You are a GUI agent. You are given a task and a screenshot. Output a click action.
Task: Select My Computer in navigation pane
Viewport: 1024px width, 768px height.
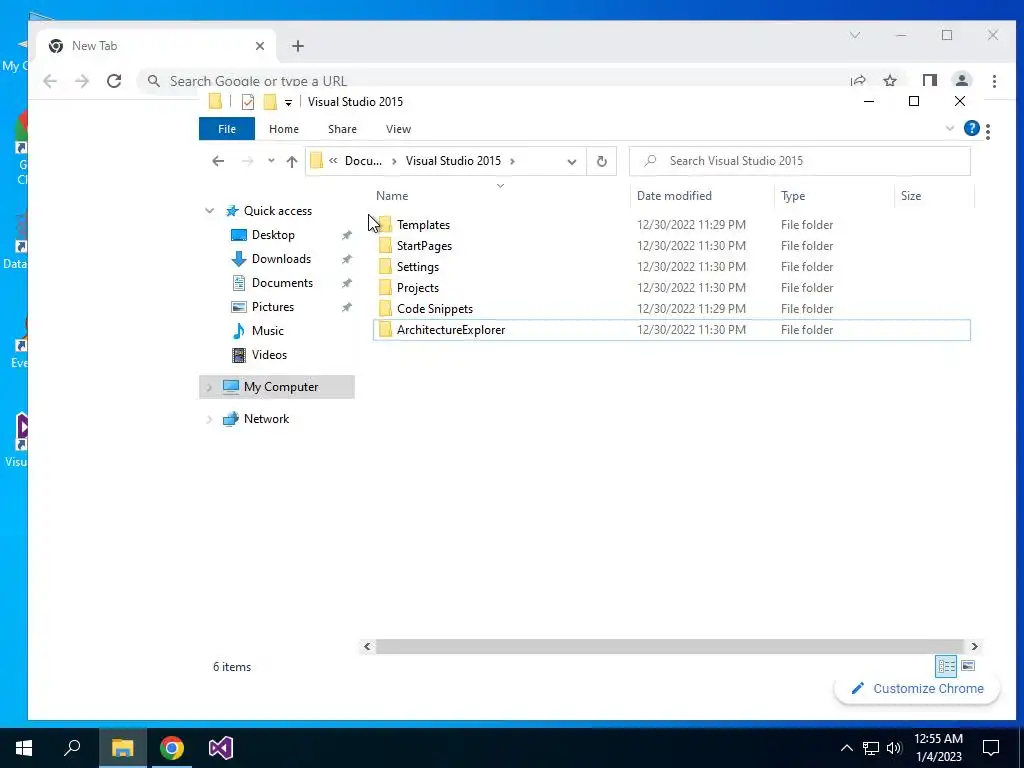281,387
